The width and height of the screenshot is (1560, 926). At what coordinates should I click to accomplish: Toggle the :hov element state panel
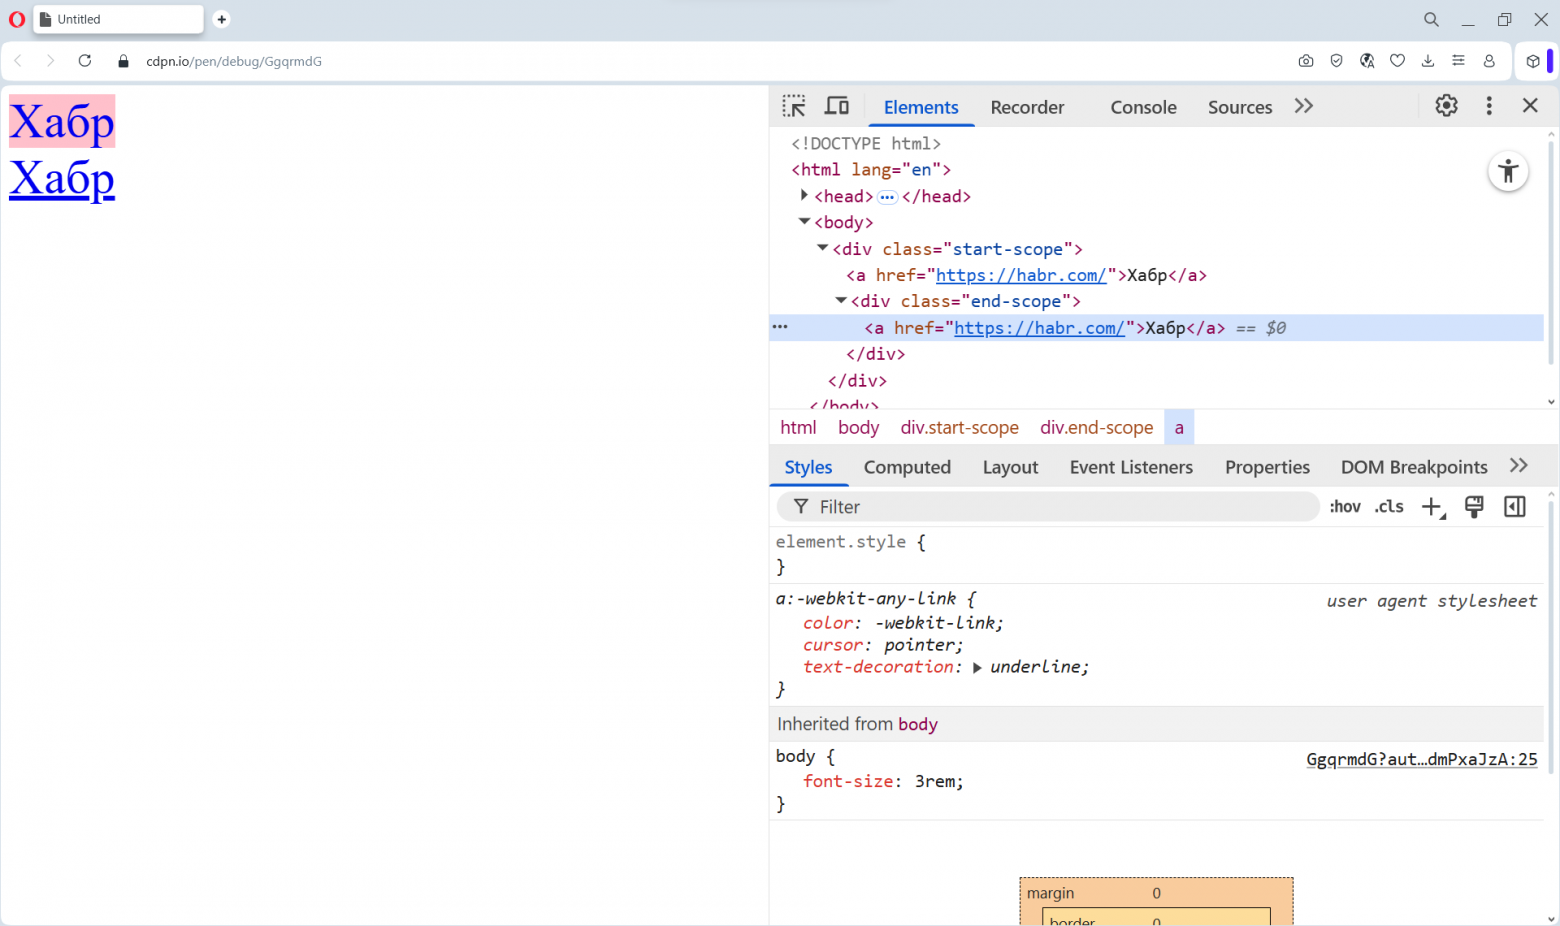click(x=1345, y=507)
